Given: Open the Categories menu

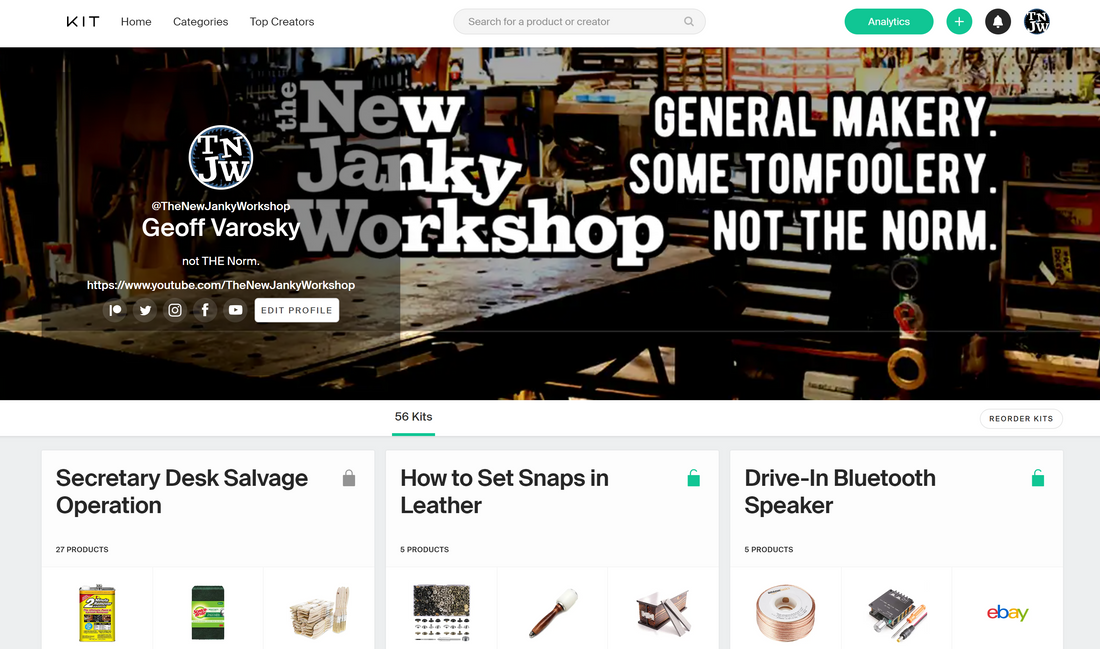Looking at the screenshot, I should (x=201, y=22).
